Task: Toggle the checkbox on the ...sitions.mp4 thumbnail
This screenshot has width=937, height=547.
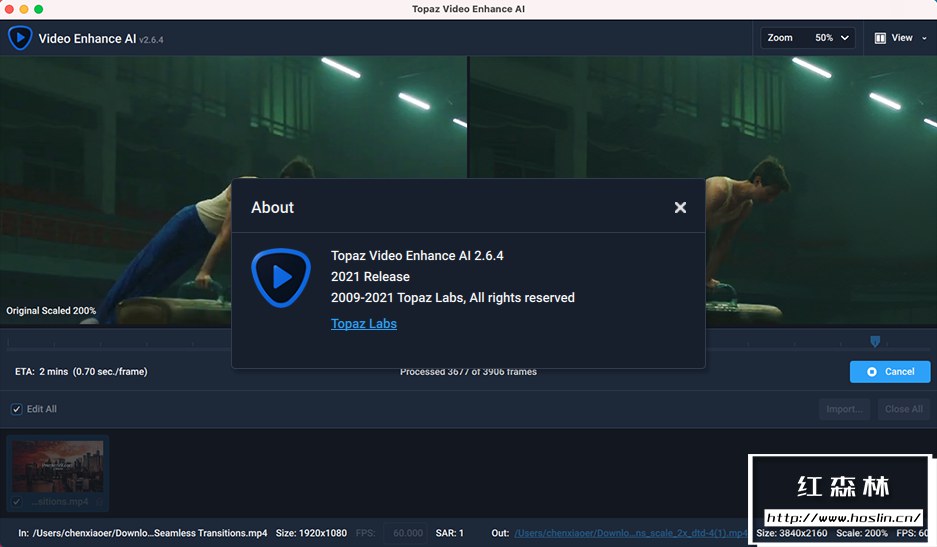Action: click(17, 502)
